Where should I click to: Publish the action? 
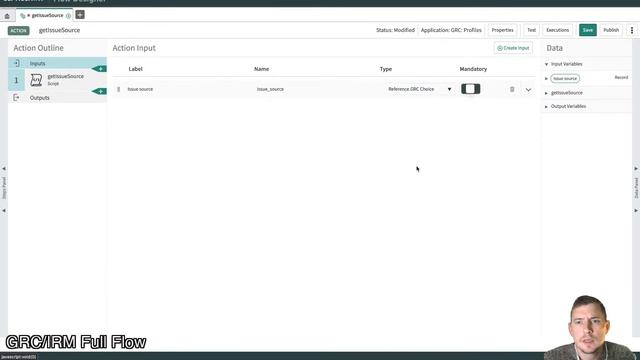coord(611,30)
